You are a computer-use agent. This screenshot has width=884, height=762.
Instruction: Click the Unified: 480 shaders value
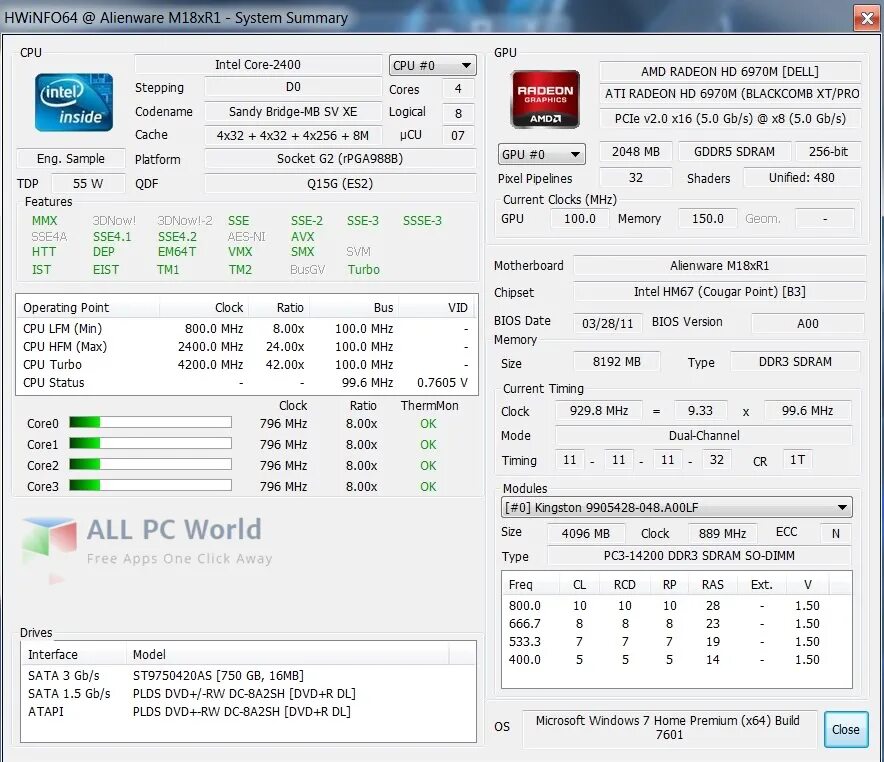pos(802,178)
